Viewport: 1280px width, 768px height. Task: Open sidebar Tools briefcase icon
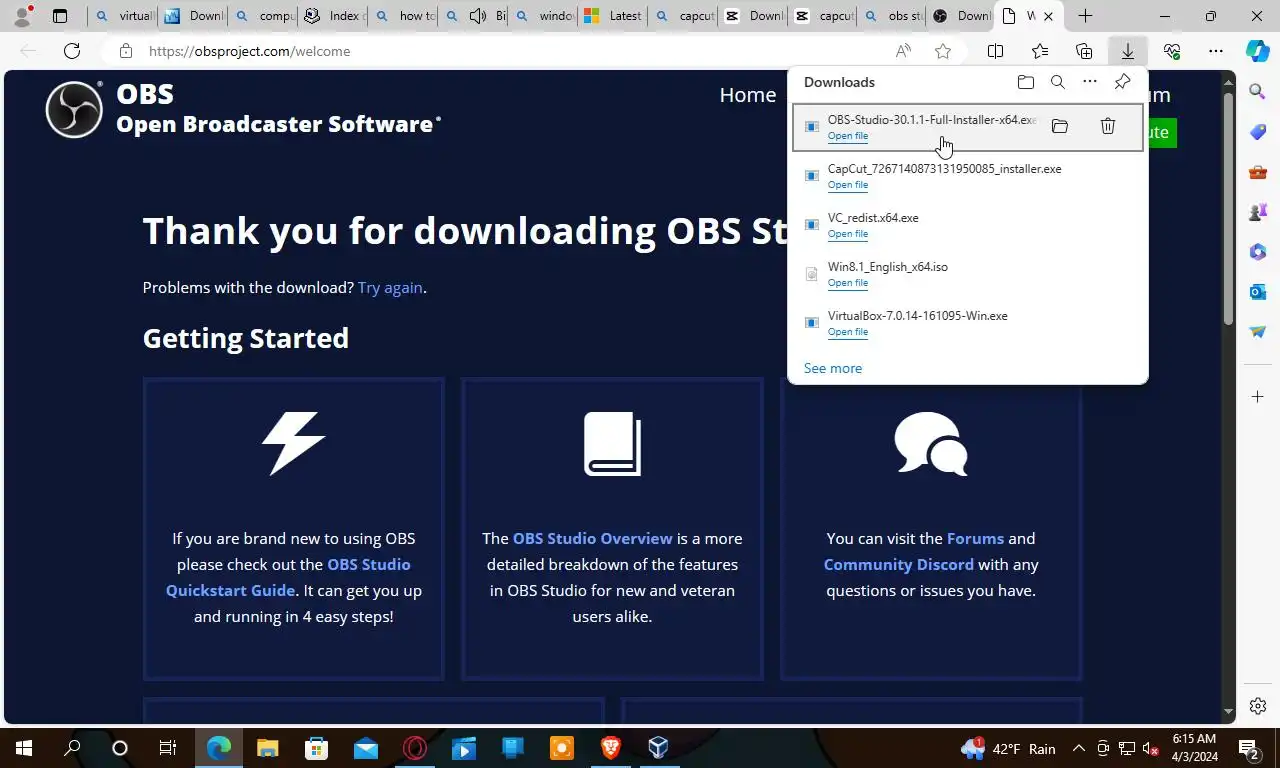(1257, 172)
